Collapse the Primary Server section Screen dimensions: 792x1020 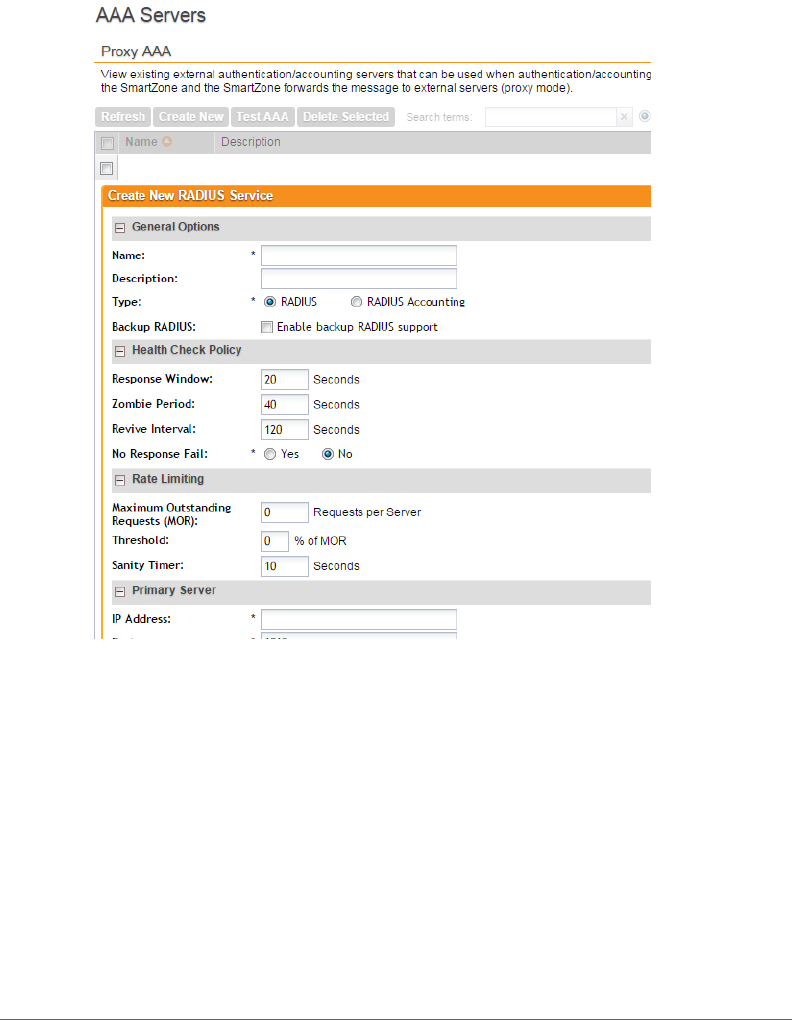click(120, 592)
